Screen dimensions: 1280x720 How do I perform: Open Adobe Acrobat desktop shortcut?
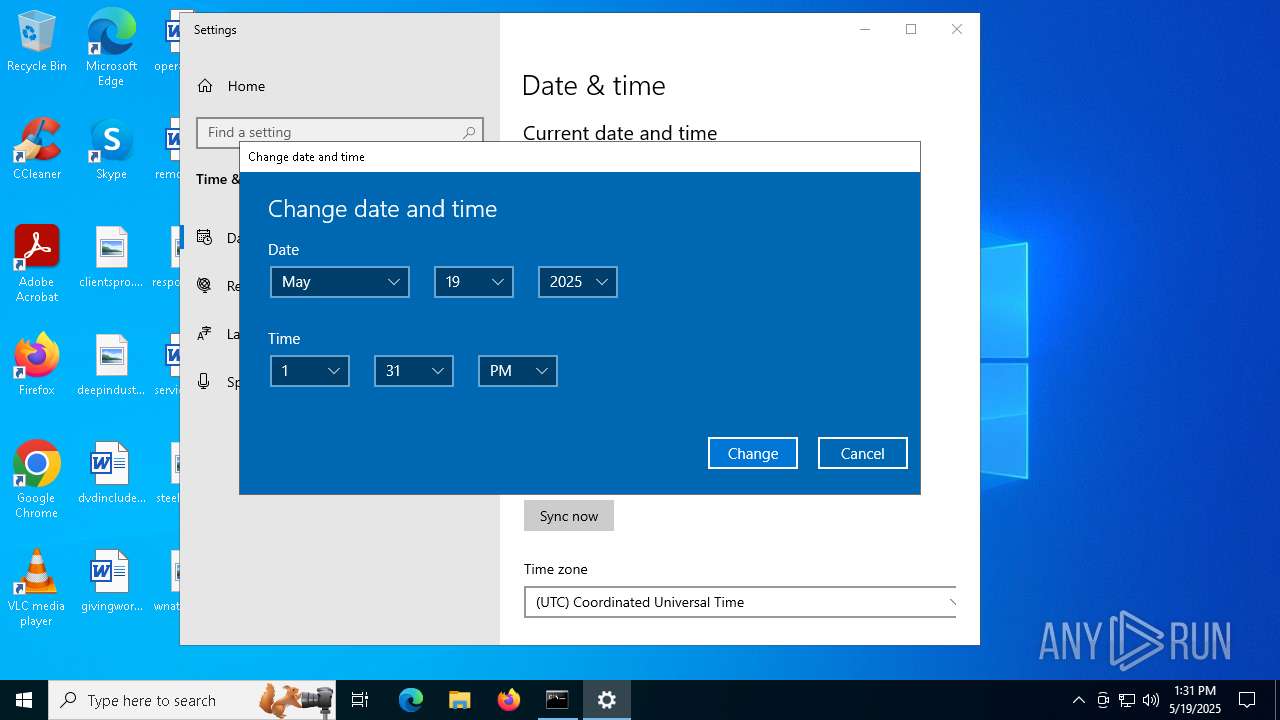click(37, 263)
